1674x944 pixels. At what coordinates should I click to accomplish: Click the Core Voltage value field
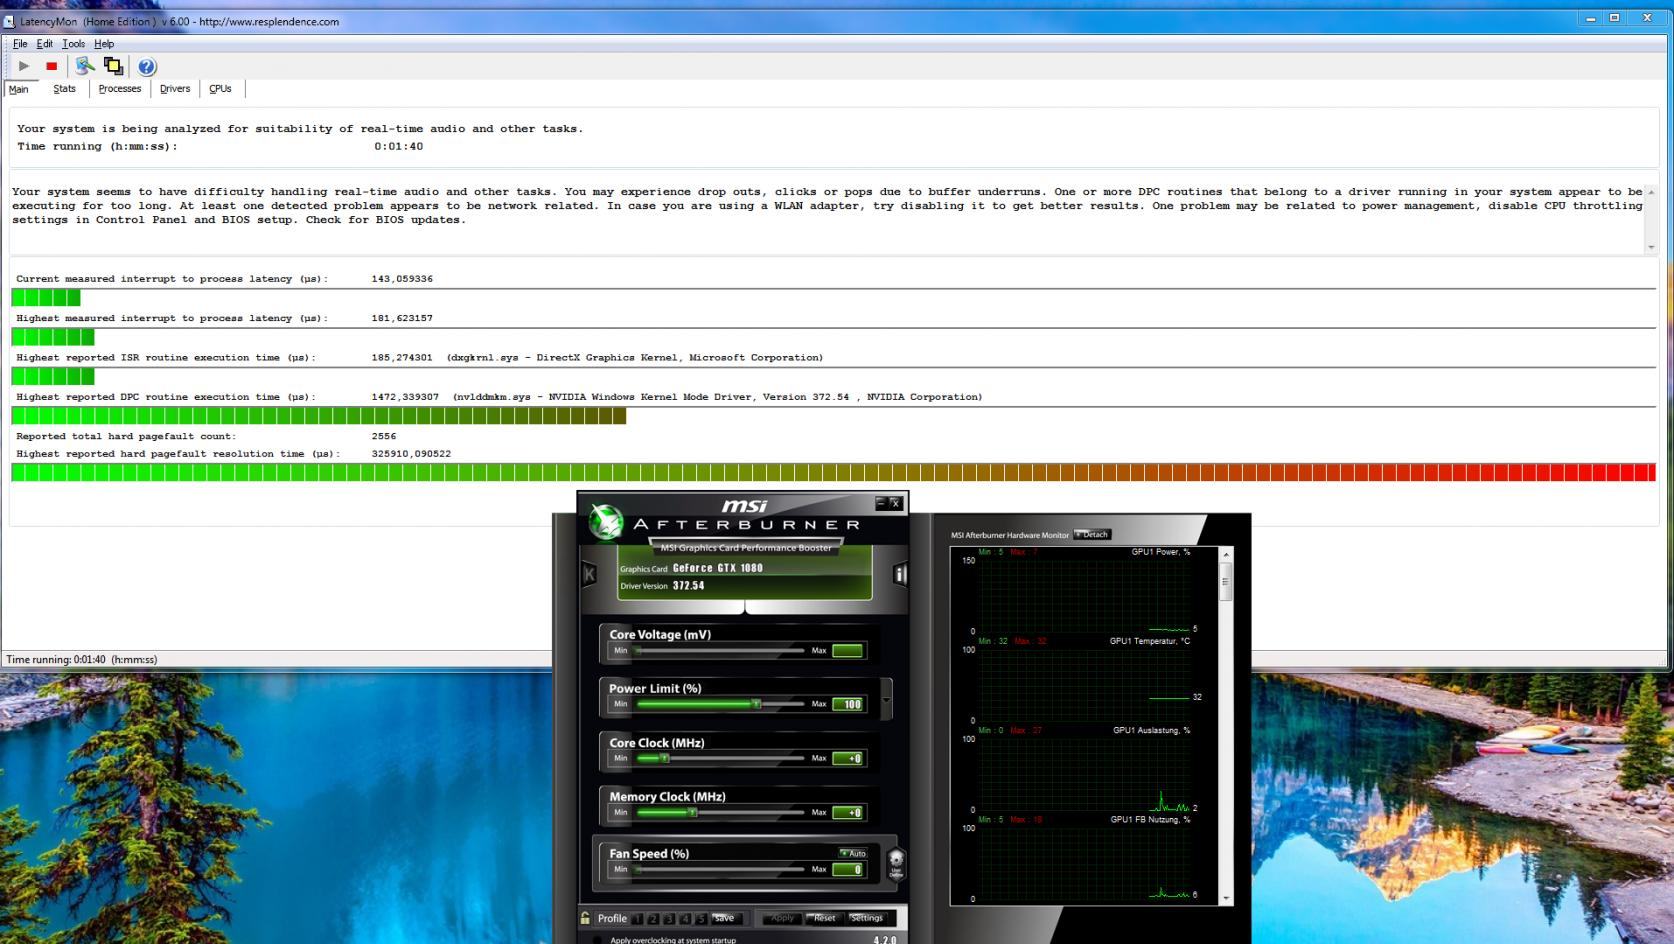847,651
